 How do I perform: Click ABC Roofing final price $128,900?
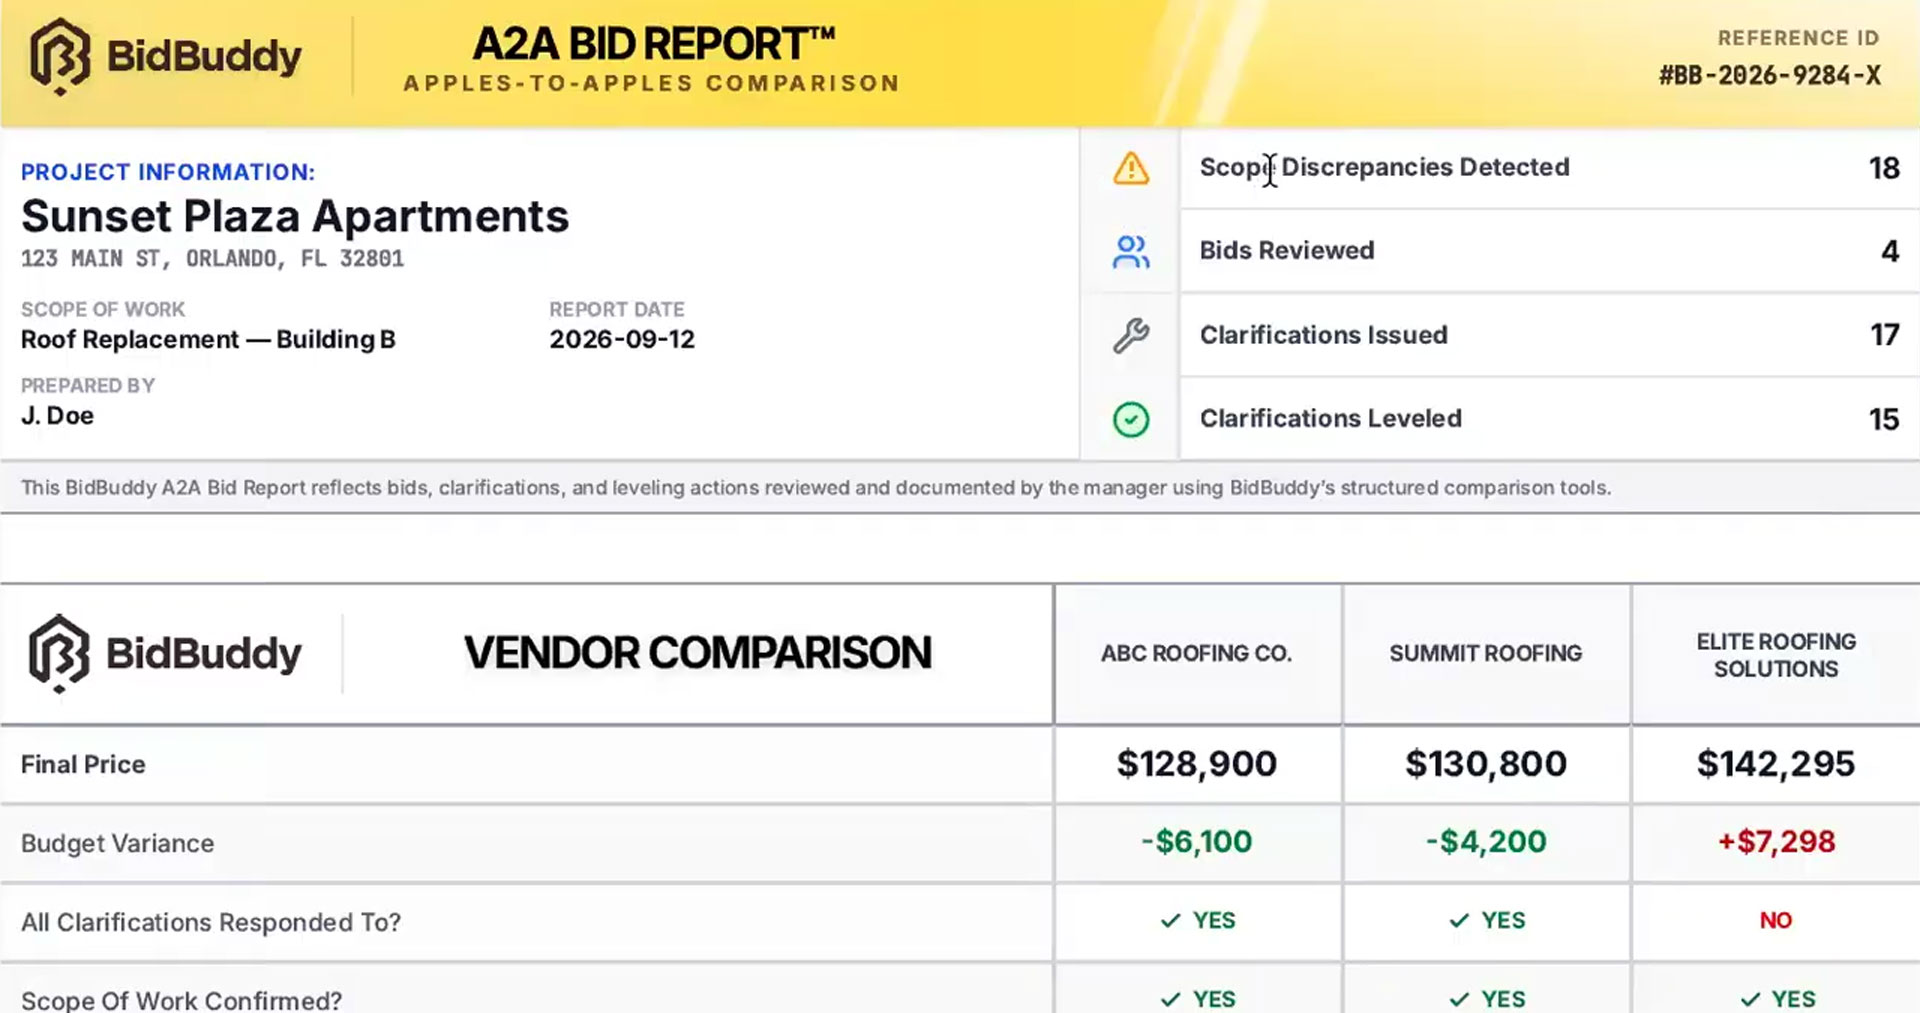1197,764
